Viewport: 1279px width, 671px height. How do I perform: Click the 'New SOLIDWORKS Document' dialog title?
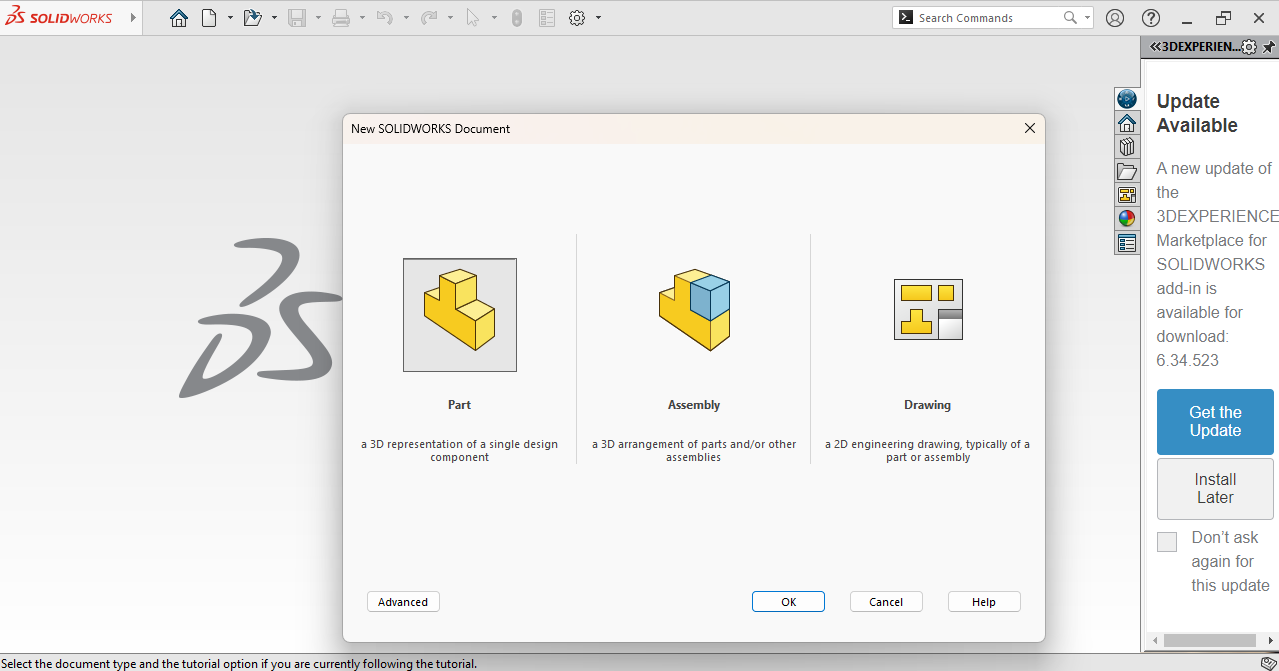point(430,128)
